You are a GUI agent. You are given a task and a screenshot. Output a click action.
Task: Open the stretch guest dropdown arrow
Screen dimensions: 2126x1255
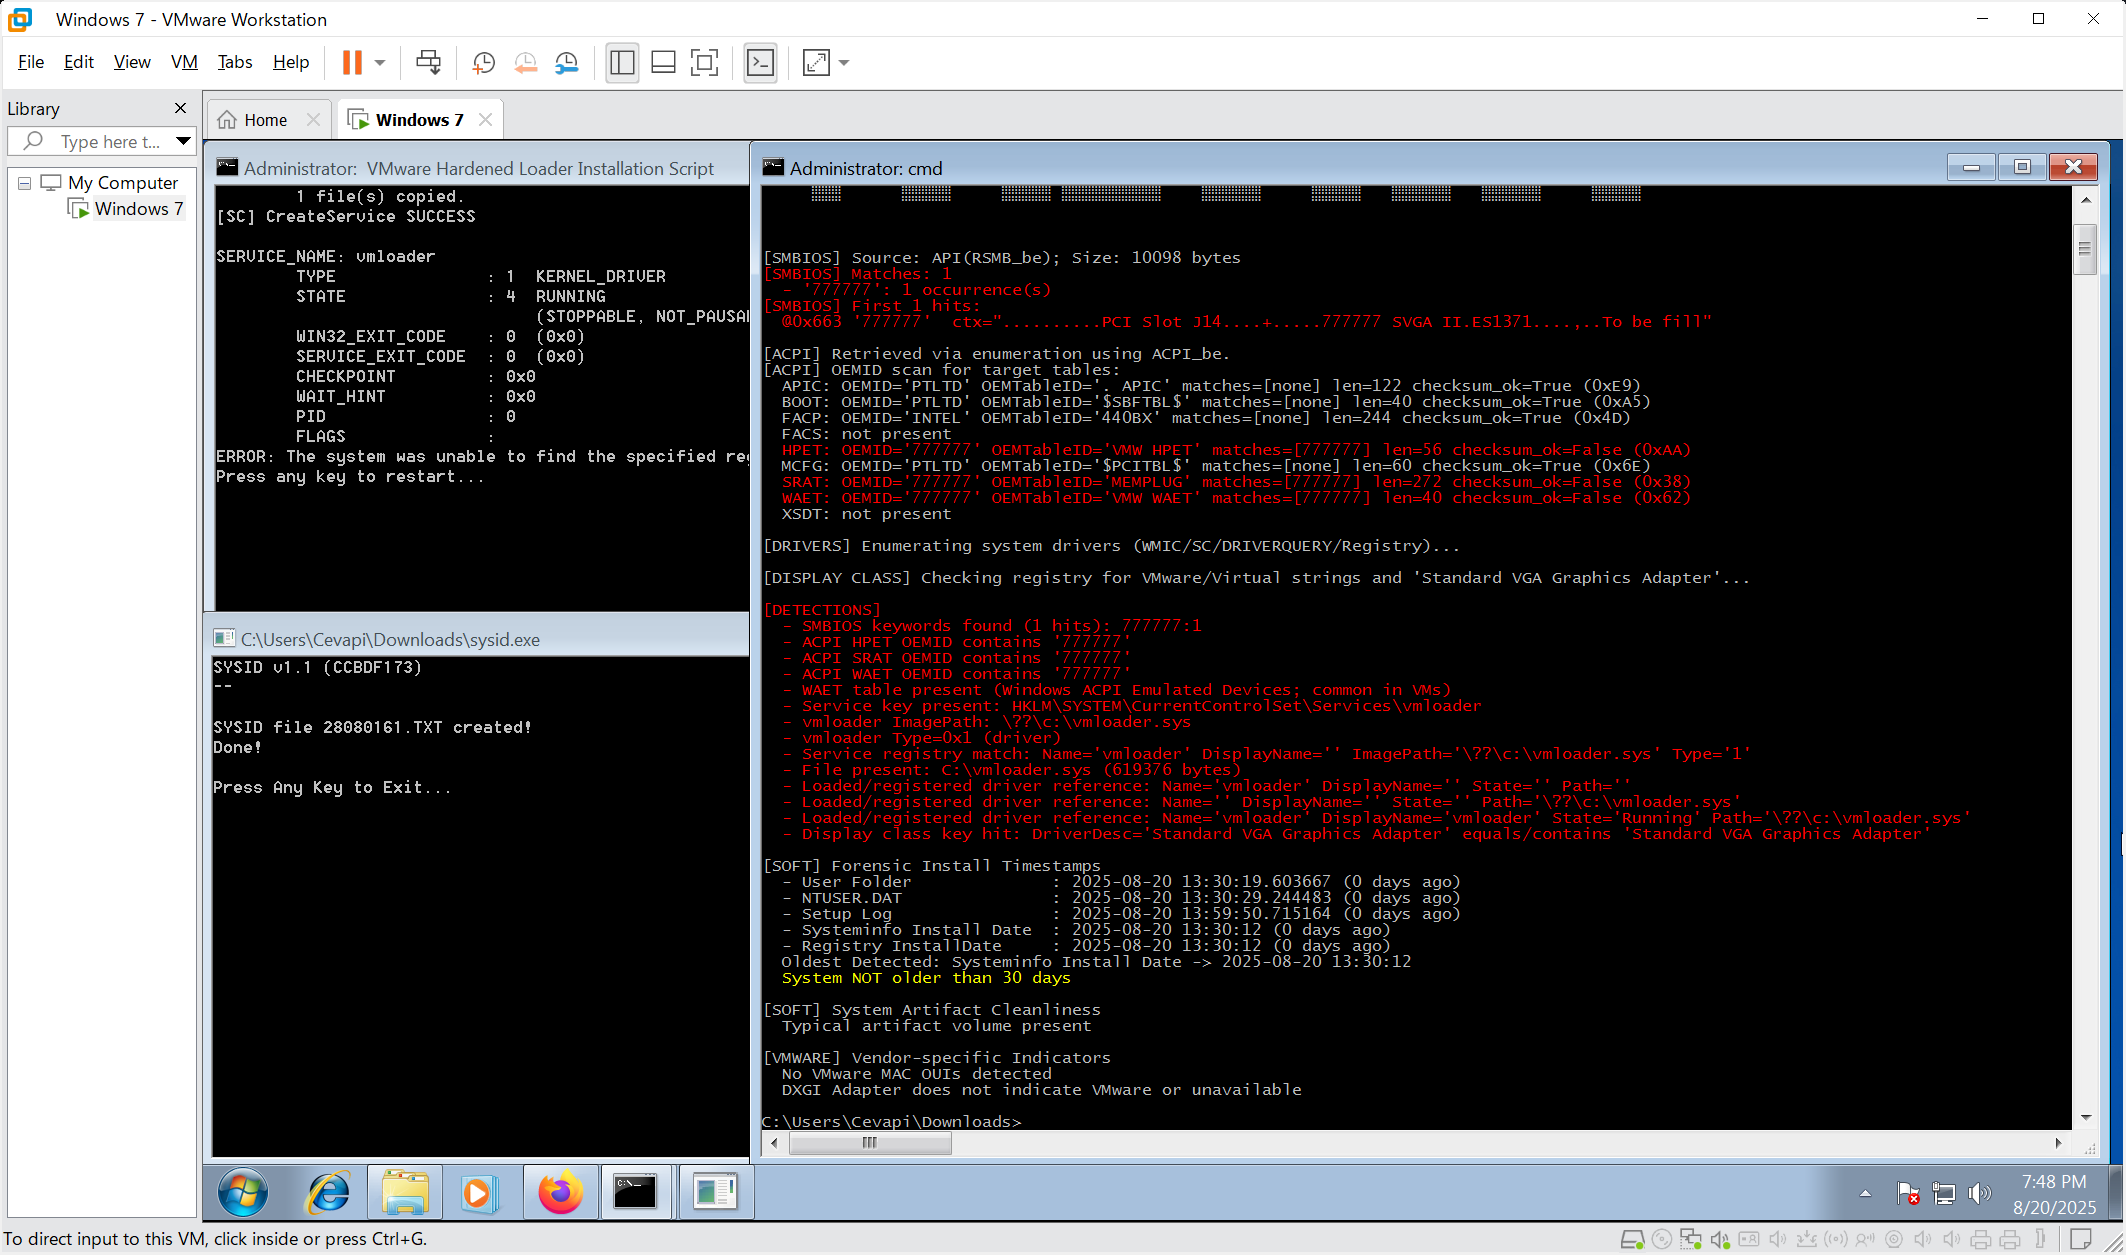click(844, 62)
